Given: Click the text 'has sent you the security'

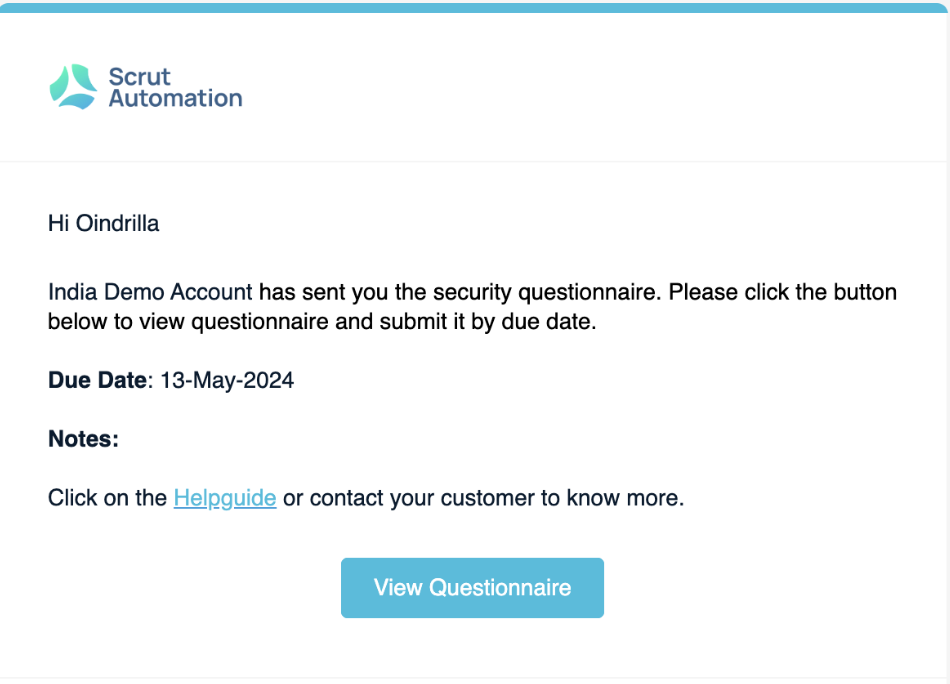Looking at the screenshot, I should 386,292.
